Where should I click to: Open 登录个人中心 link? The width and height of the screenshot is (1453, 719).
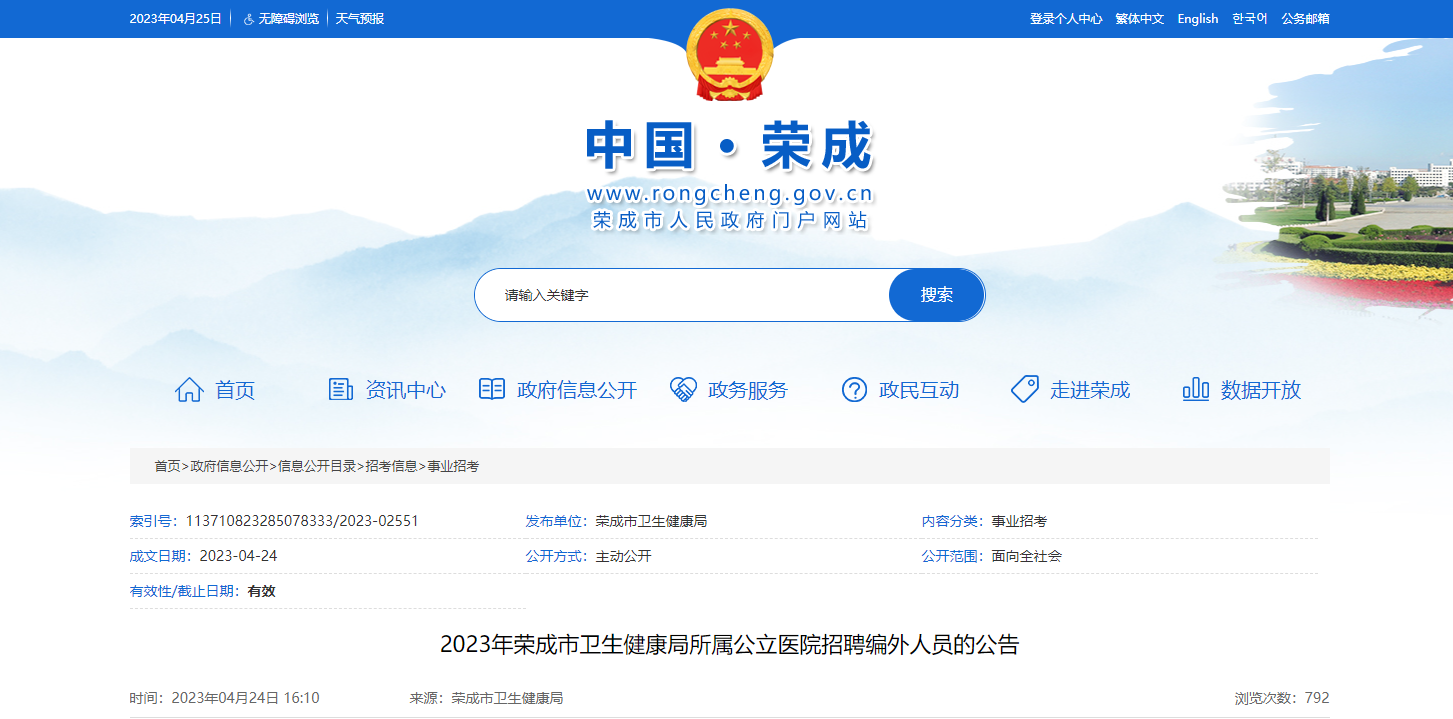coord(1066,19)
